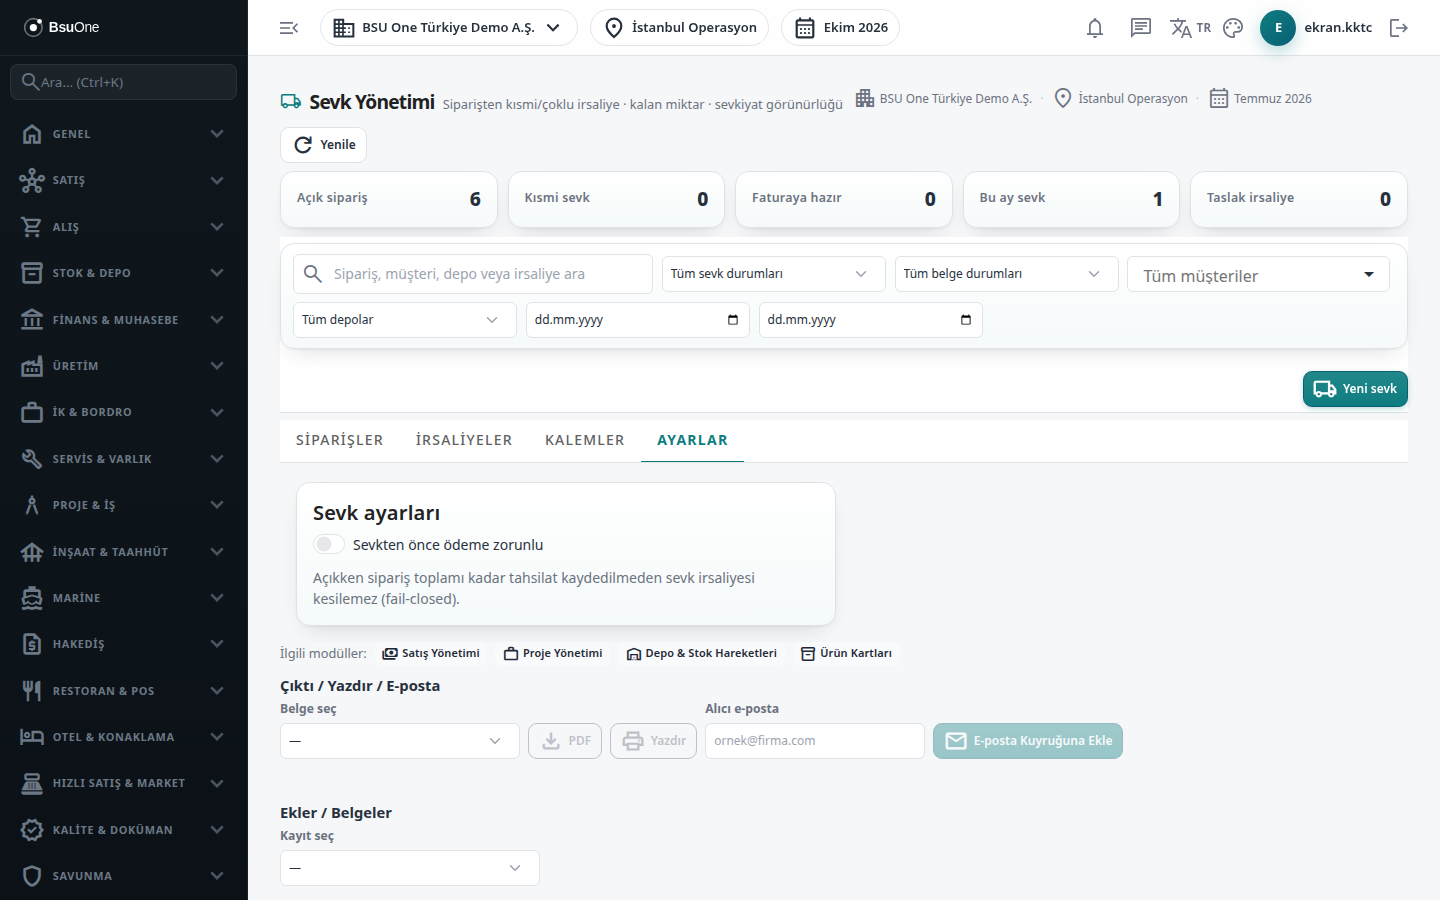Screen dimensions: 1440x900
Task: Open Tüm müşteriler combo box
Action: click(1259, 275)
